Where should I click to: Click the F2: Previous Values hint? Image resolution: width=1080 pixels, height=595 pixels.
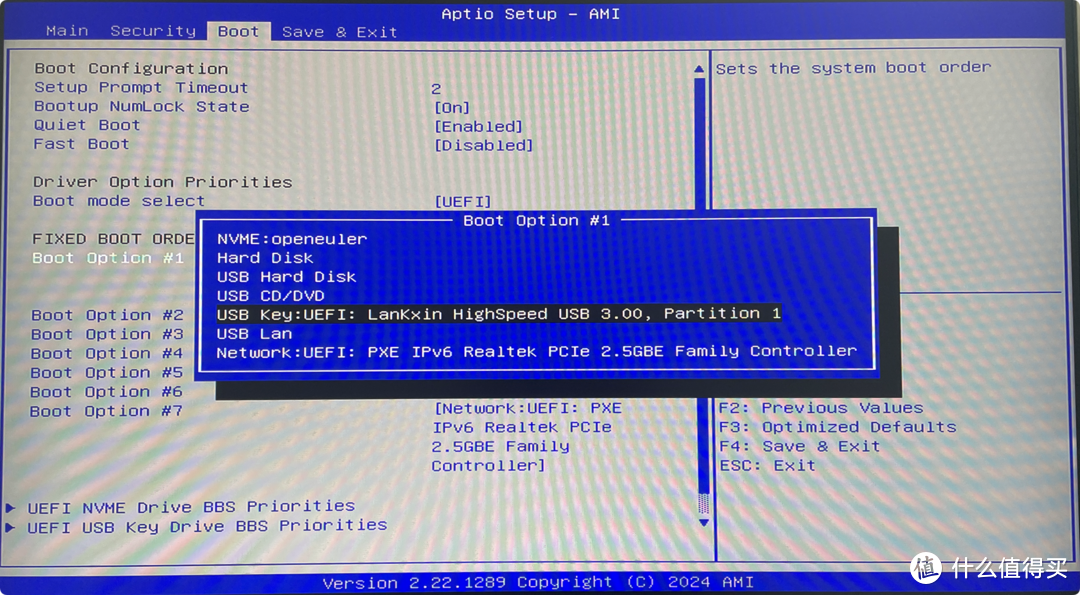pyautogui.click(x=821, y=408)
